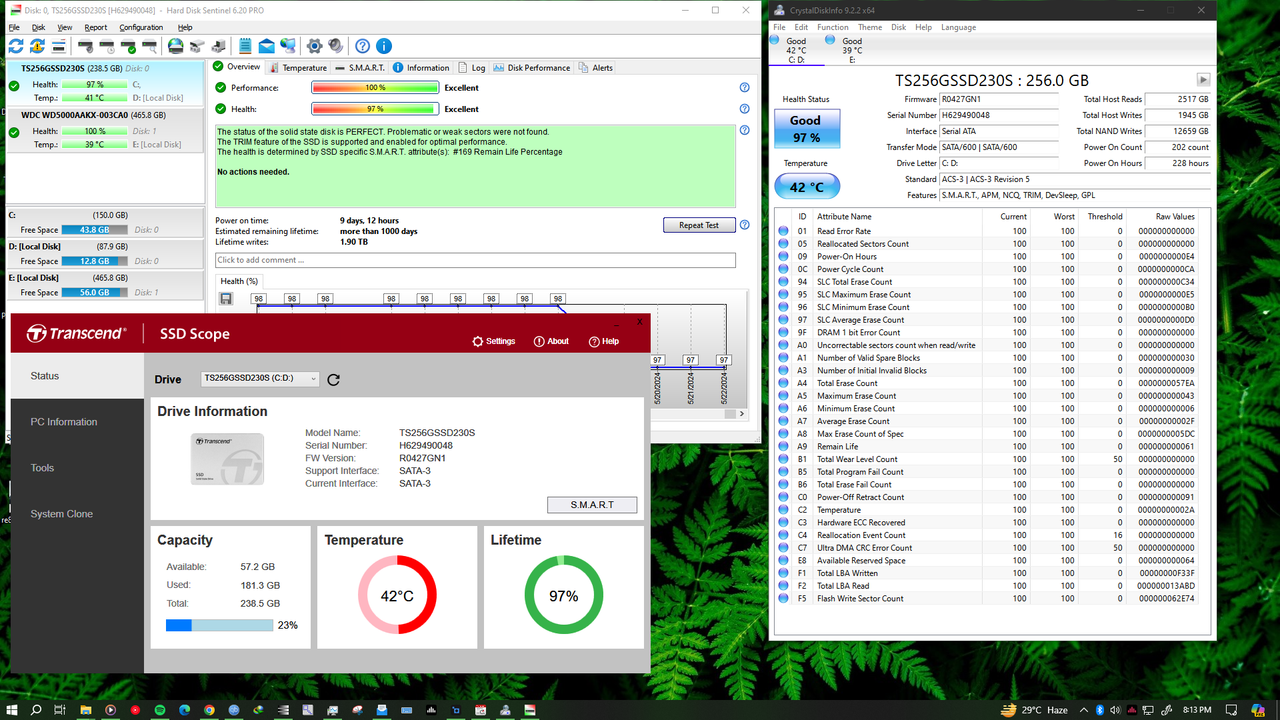Click the globe disk icon in Hard Disk Sentinel toolbar
Viewport: 1280px width, 720px height.
[176, 46]
